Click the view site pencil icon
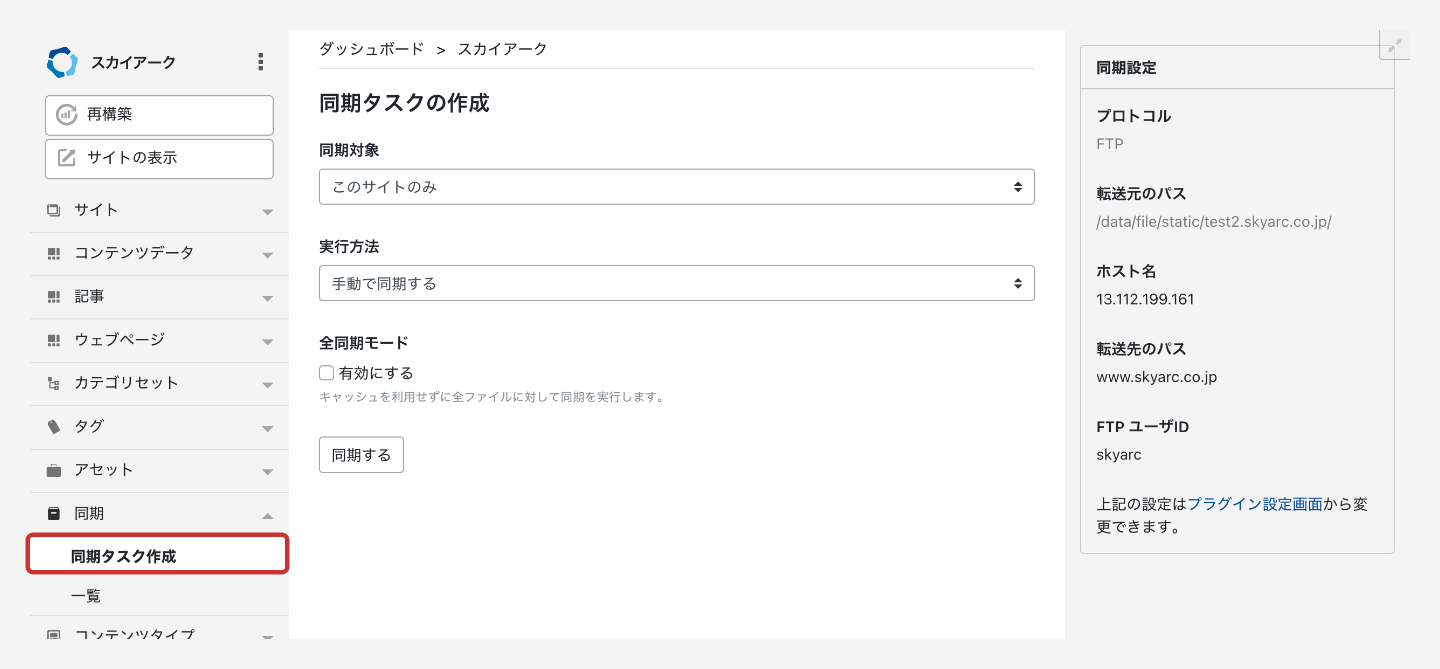 click(66, 158)
